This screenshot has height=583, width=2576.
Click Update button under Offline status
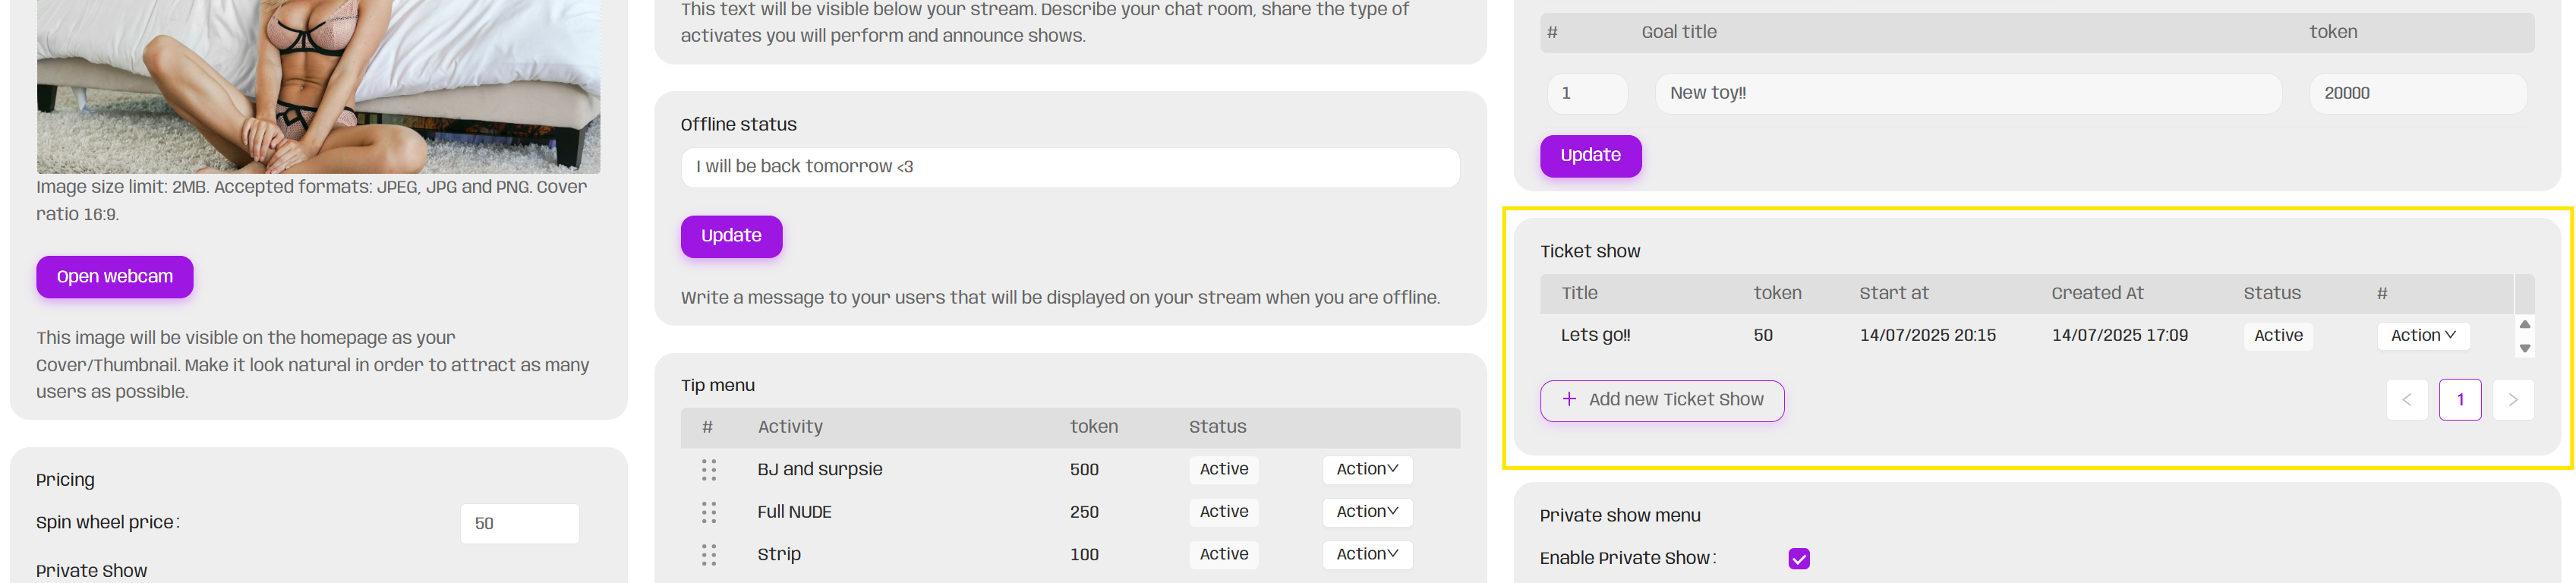click(731, 236)
